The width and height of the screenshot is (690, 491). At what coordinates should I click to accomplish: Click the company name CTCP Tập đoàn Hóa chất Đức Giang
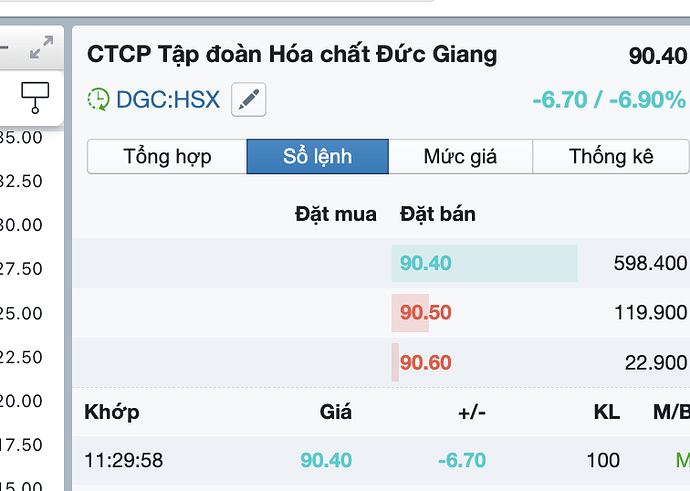[292, 55]
